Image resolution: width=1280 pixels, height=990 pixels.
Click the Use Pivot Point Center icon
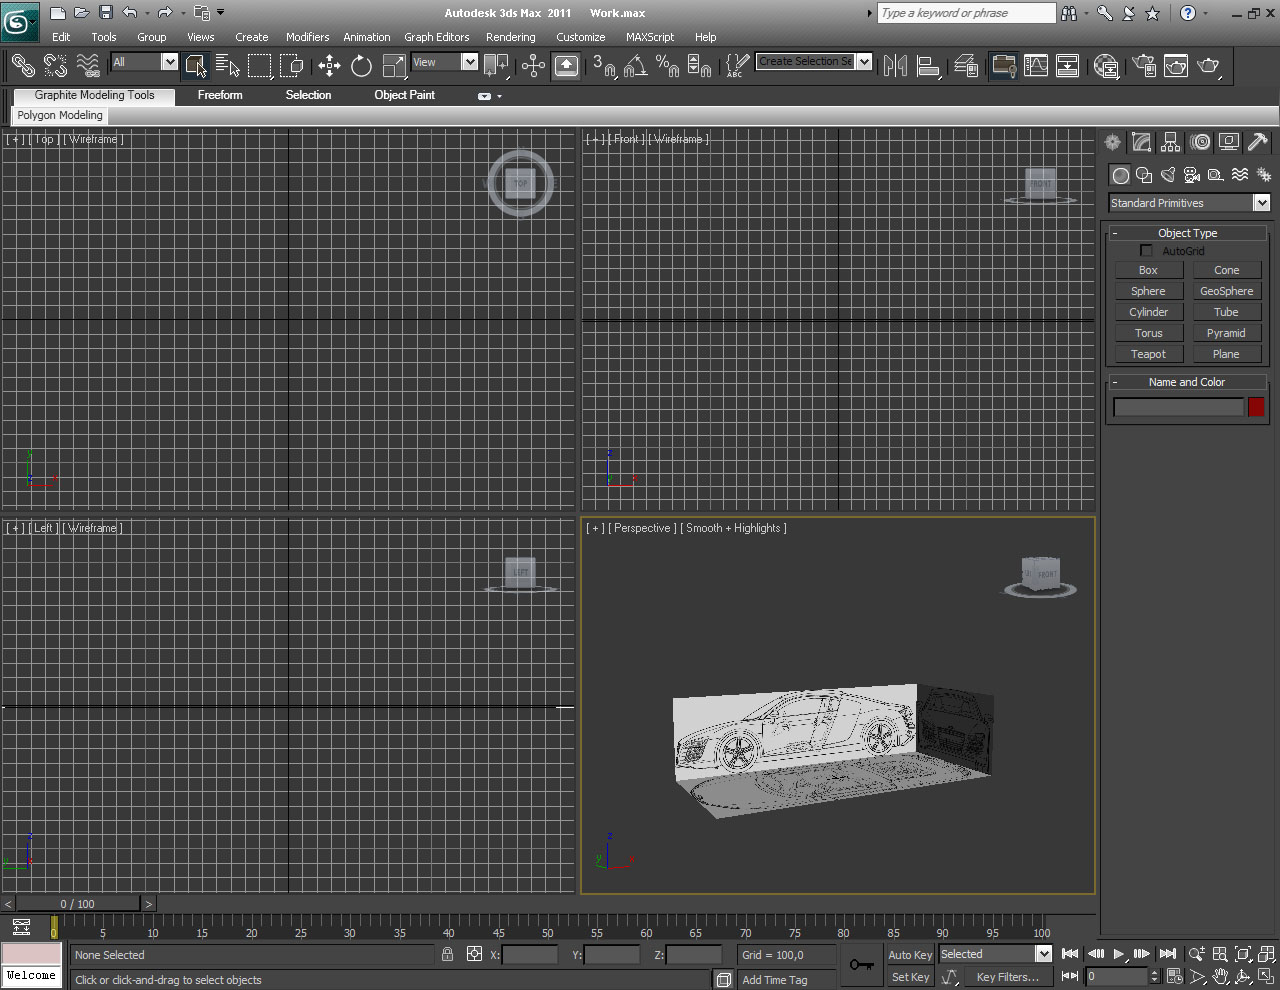[x=496, y=66]
